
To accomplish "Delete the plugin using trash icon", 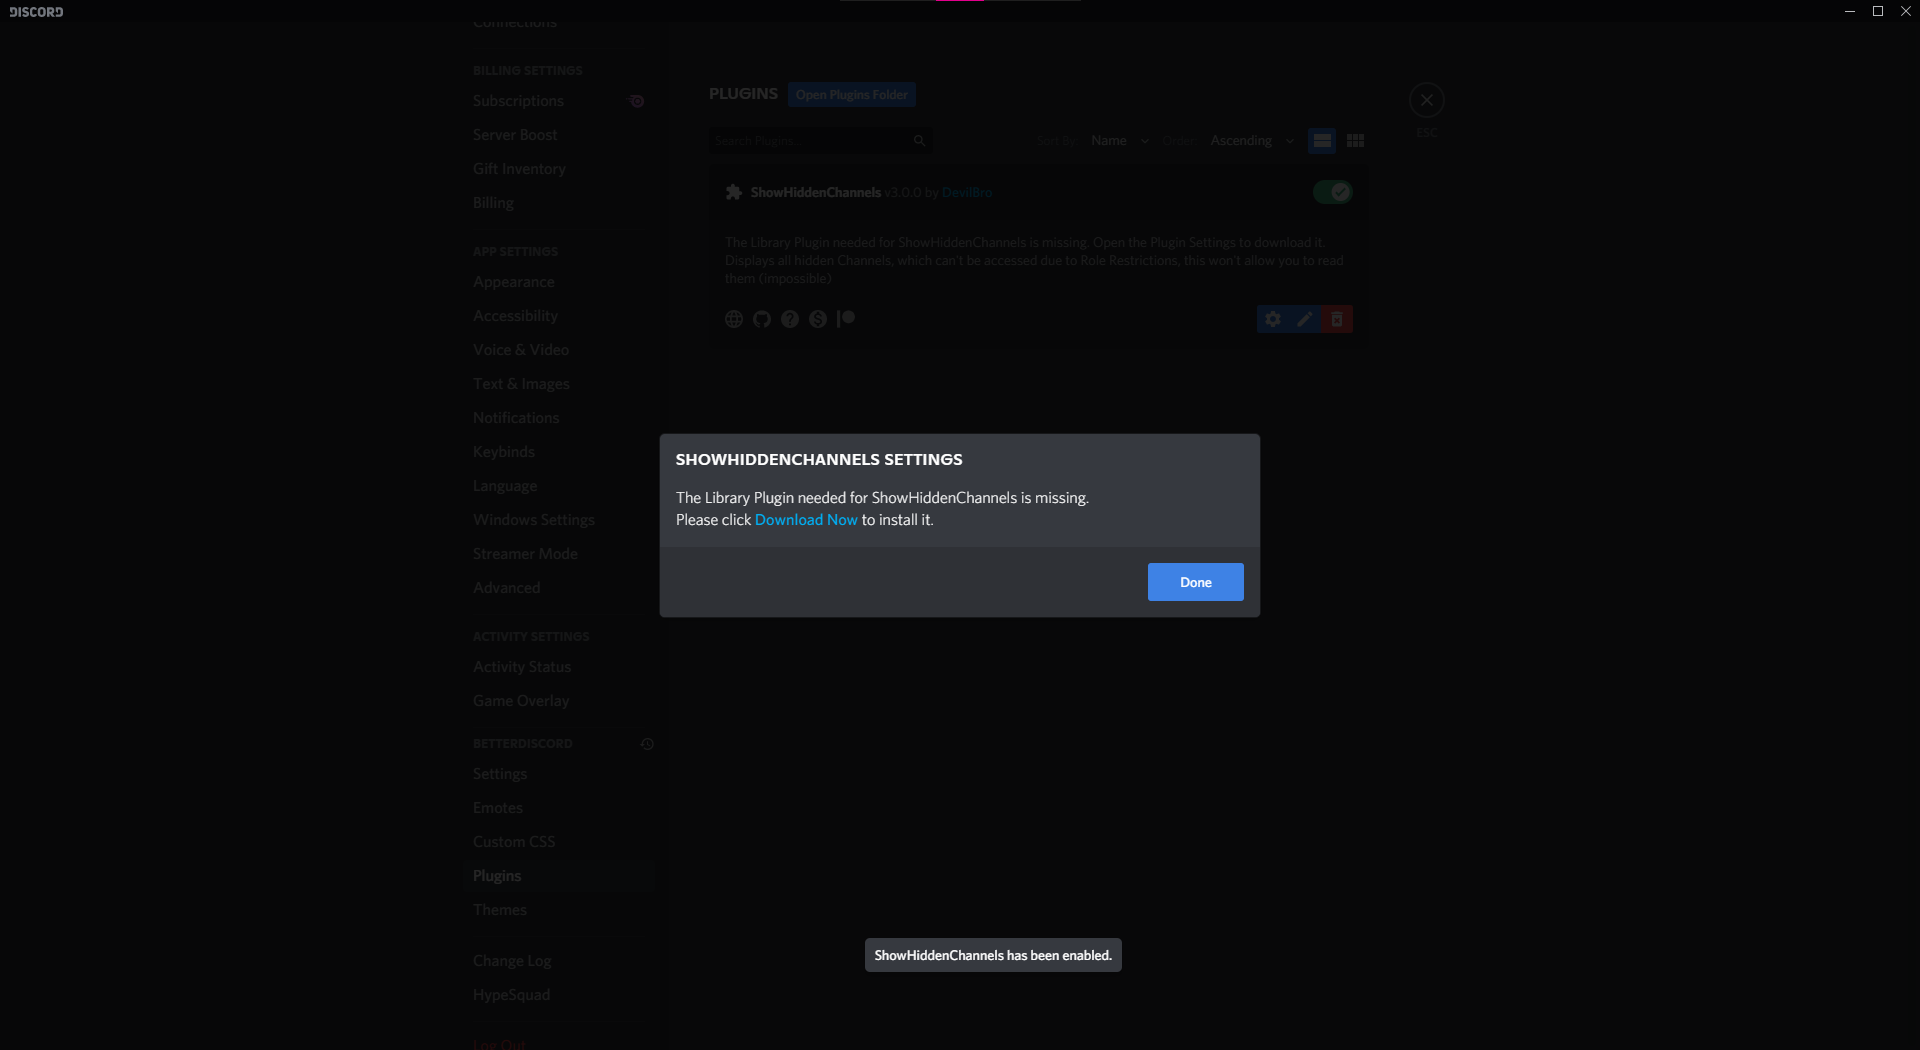I will pos(1336,318).
